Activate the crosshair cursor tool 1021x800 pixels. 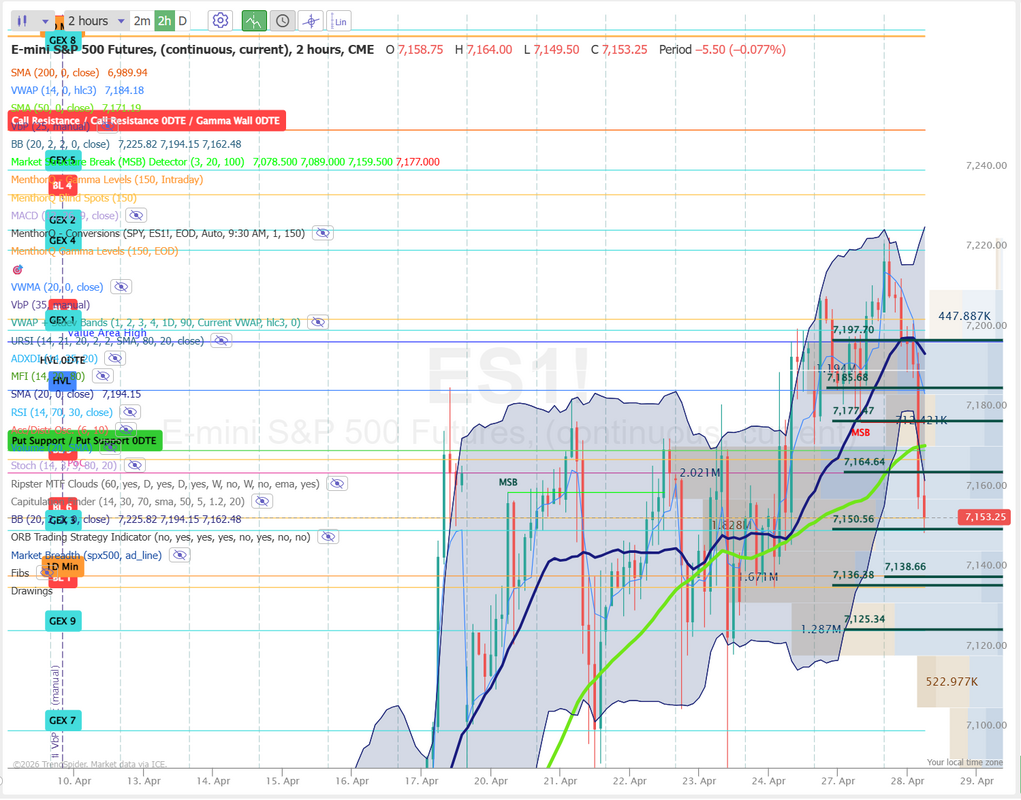(x=311, y=21)
